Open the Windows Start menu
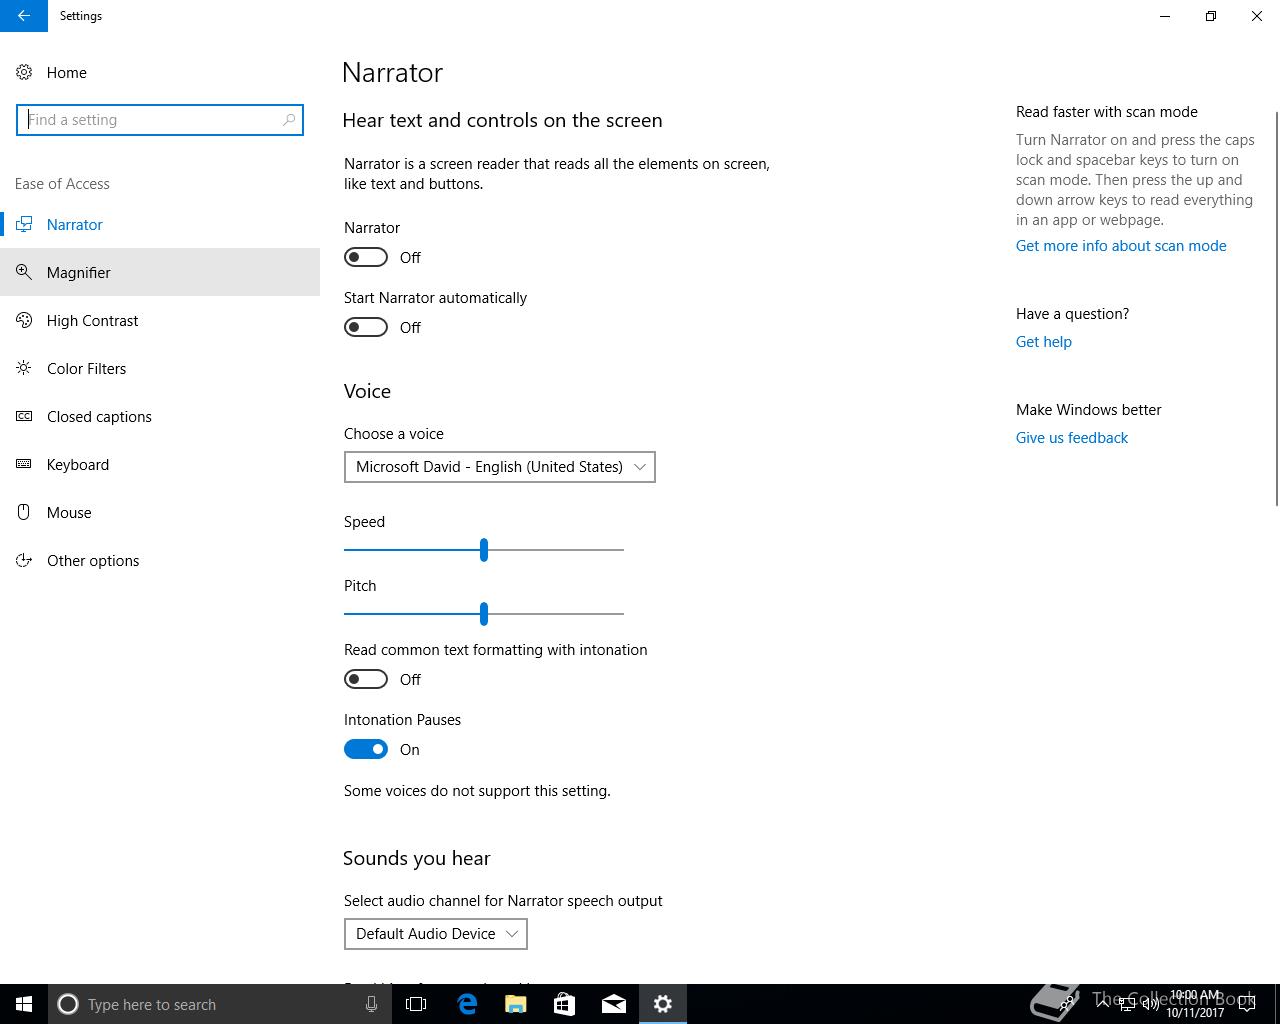 pyautogui.click(x=24, y=1004)
